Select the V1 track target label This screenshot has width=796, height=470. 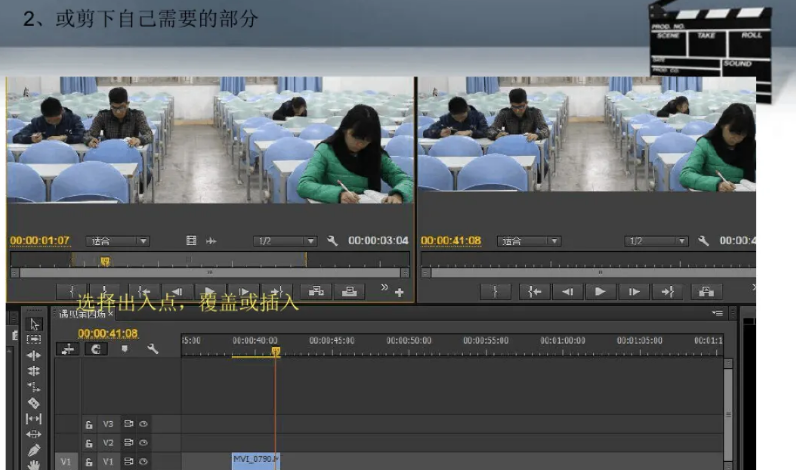tap(108, 461)
